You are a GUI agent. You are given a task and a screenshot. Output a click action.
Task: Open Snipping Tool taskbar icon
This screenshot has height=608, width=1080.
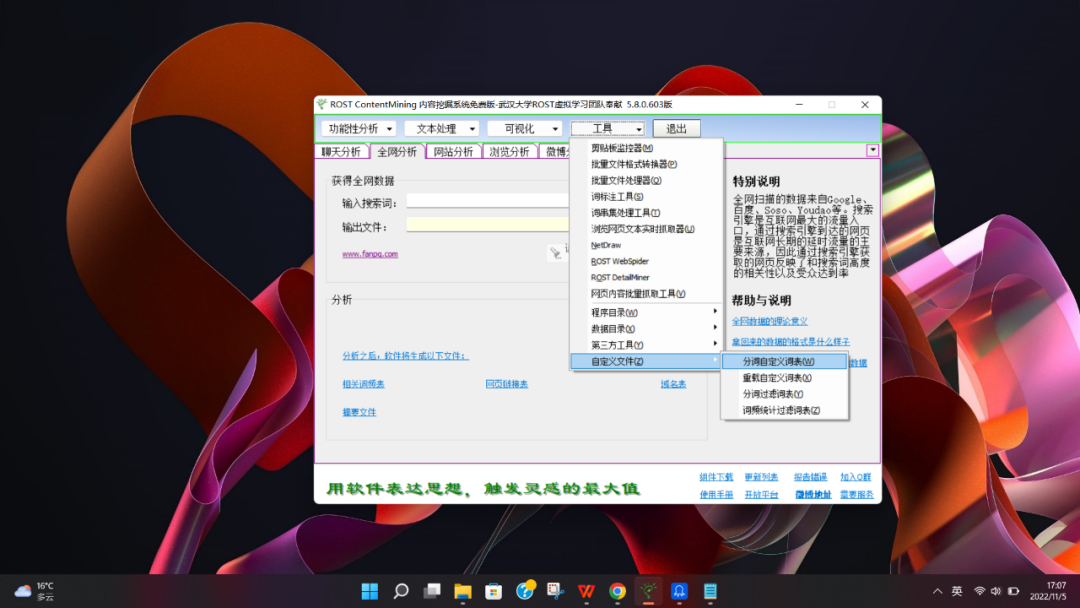point(556,591)
